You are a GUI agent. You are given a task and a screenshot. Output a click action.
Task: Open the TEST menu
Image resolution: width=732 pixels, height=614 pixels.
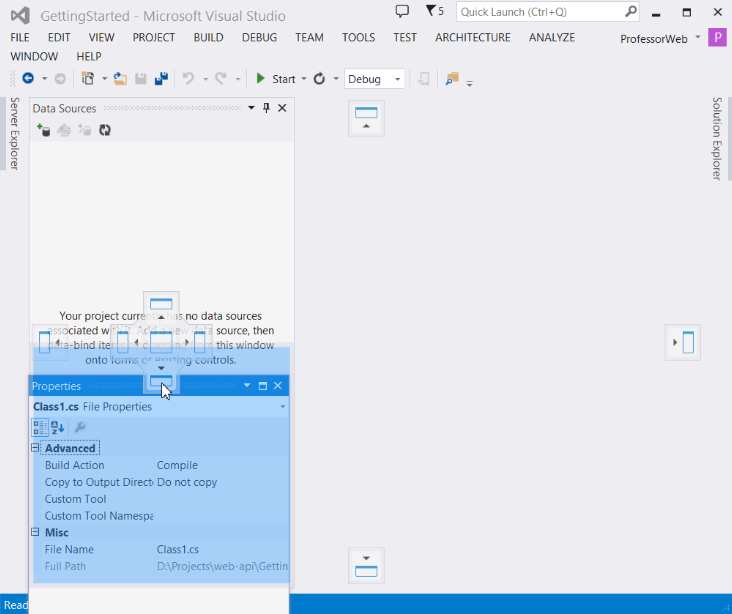pyautogui.click(x=405, y=37)
